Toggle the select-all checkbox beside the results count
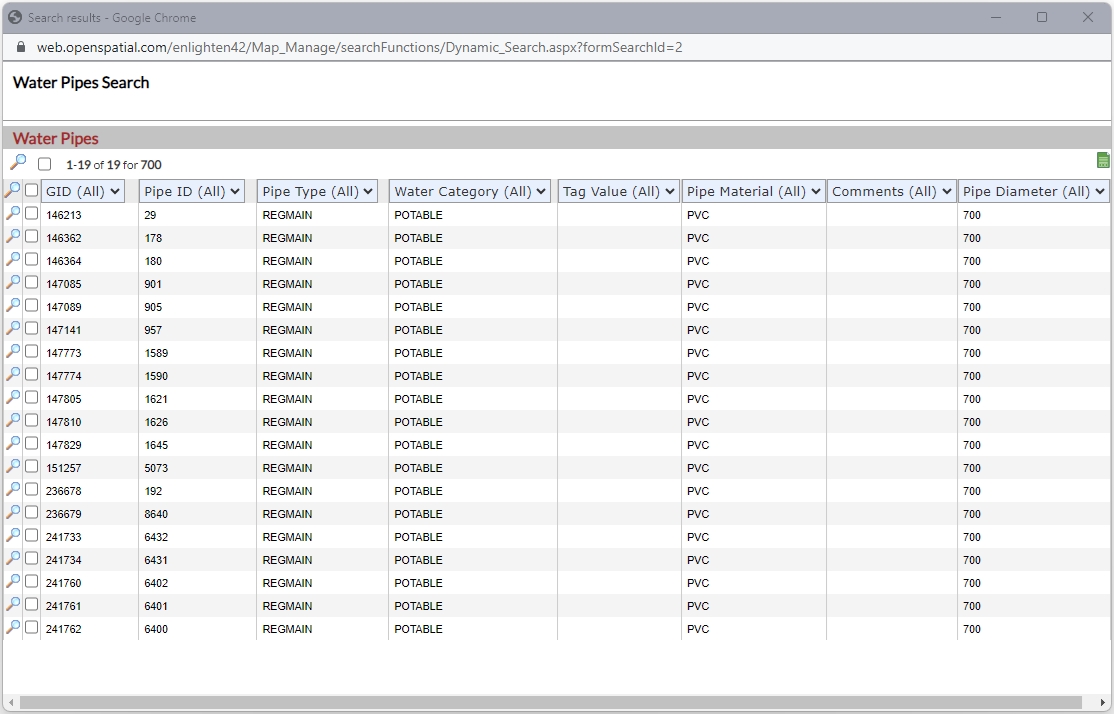 pyautogui.click(x=44, y=164)
